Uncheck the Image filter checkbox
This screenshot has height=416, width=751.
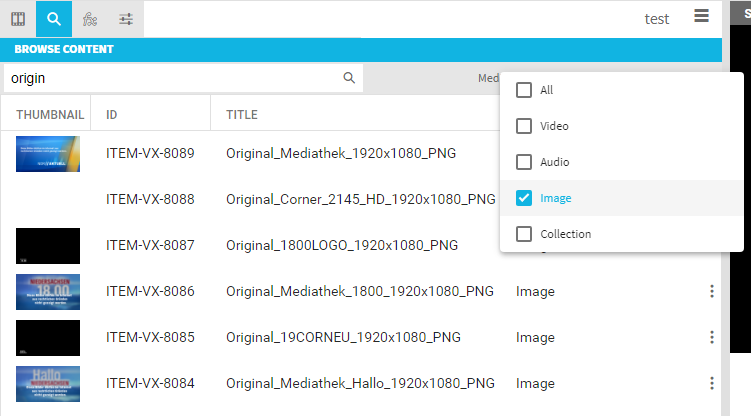[x=524, y=198]
